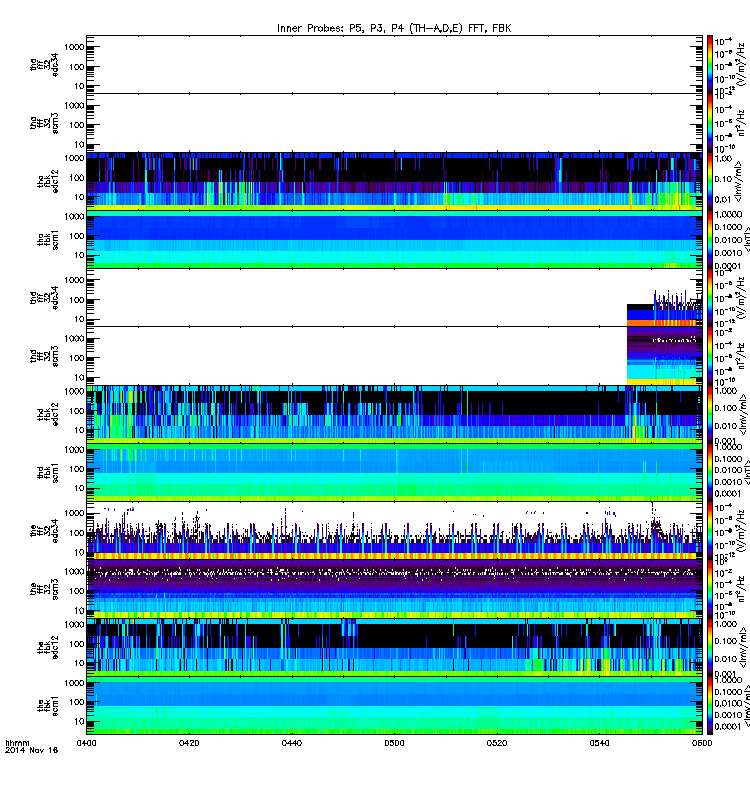750x800 pixels.
Task: Click the color bar beside tha fff scm3
Action: coord(710,123)
